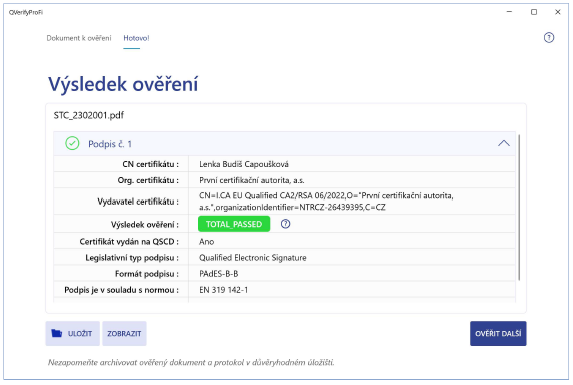This screenshot has height=385, width=573.
Task: Click the file name STC_2302001.pdf
Action: [88, 115]
